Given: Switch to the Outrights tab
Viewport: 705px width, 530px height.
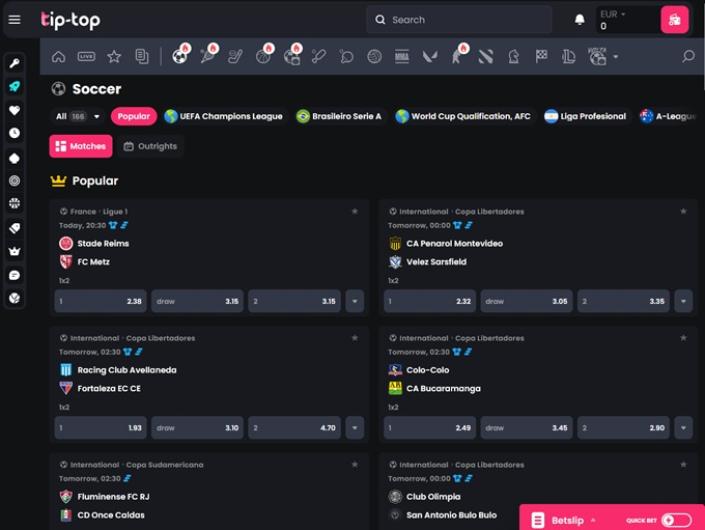Looking at the screenshot, I should pos(150,147).
